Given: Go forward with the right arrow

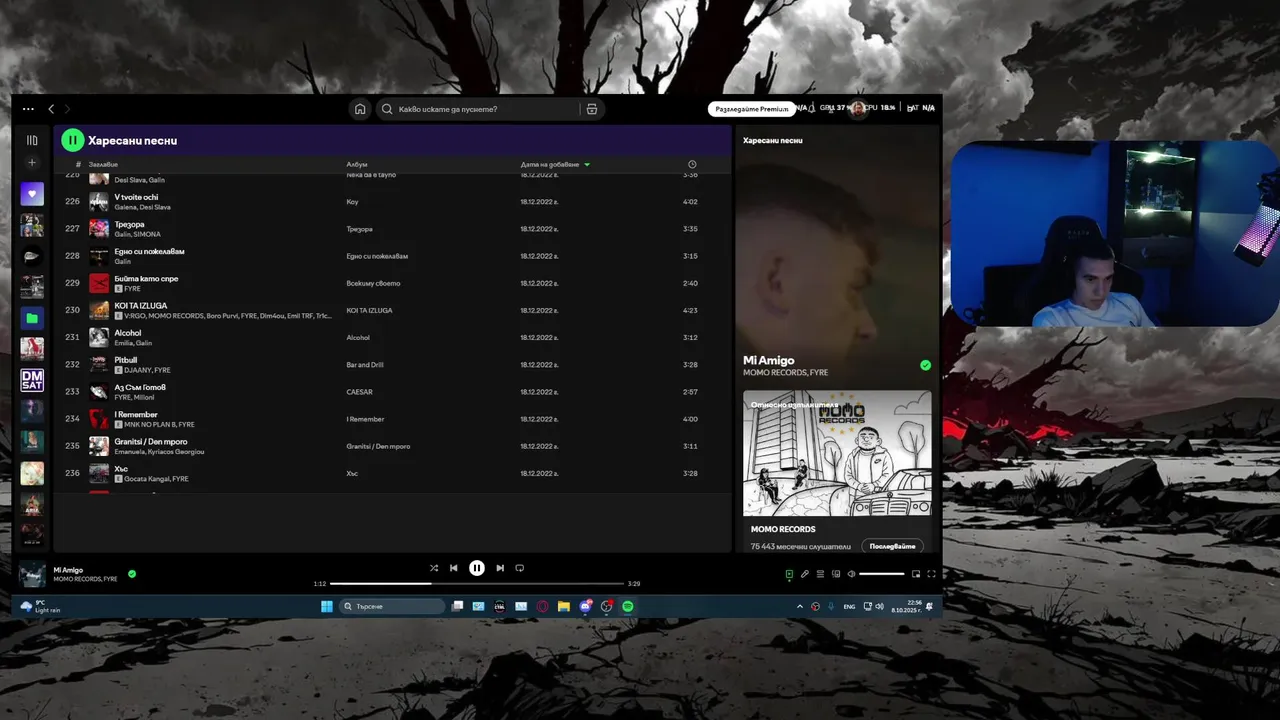Looking at the screenshot, I should [x=67, y=109].
